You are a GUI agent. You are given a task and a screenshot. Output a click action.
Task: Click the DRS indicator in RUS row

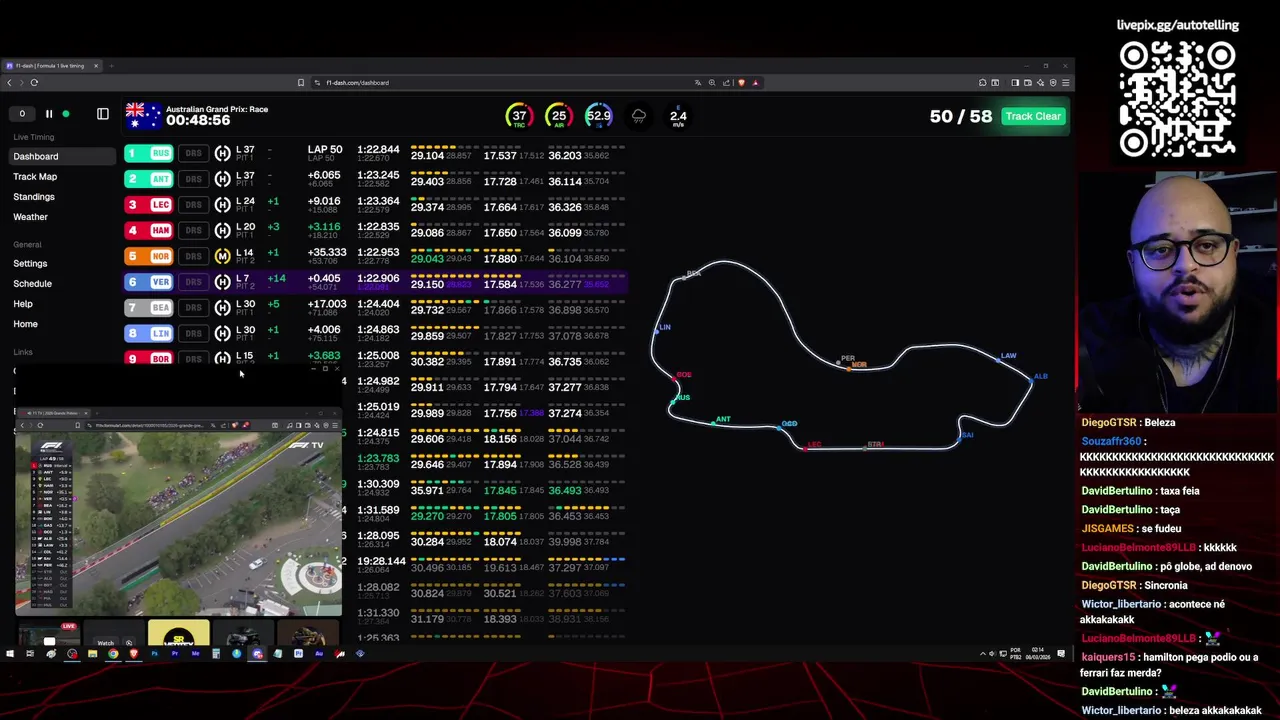point(193,153)
